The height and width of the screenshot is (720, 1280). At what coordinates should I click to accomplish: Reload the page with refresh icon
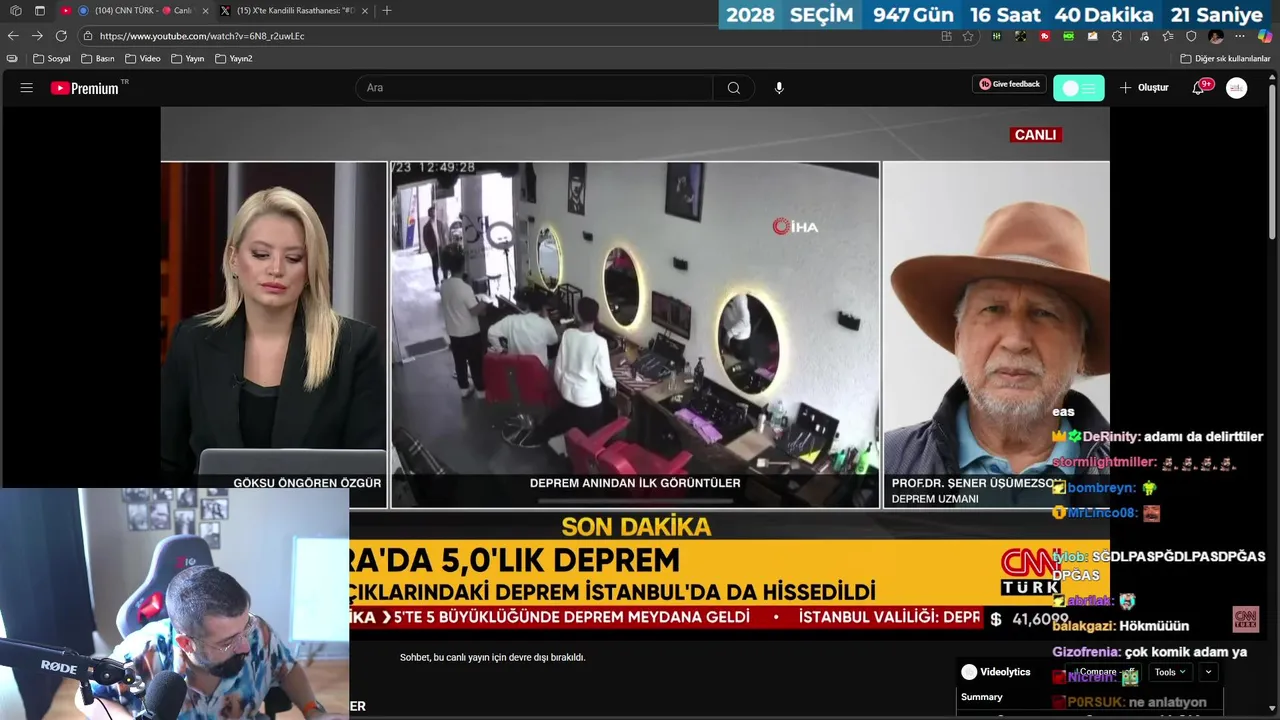(x=61, y=36)
